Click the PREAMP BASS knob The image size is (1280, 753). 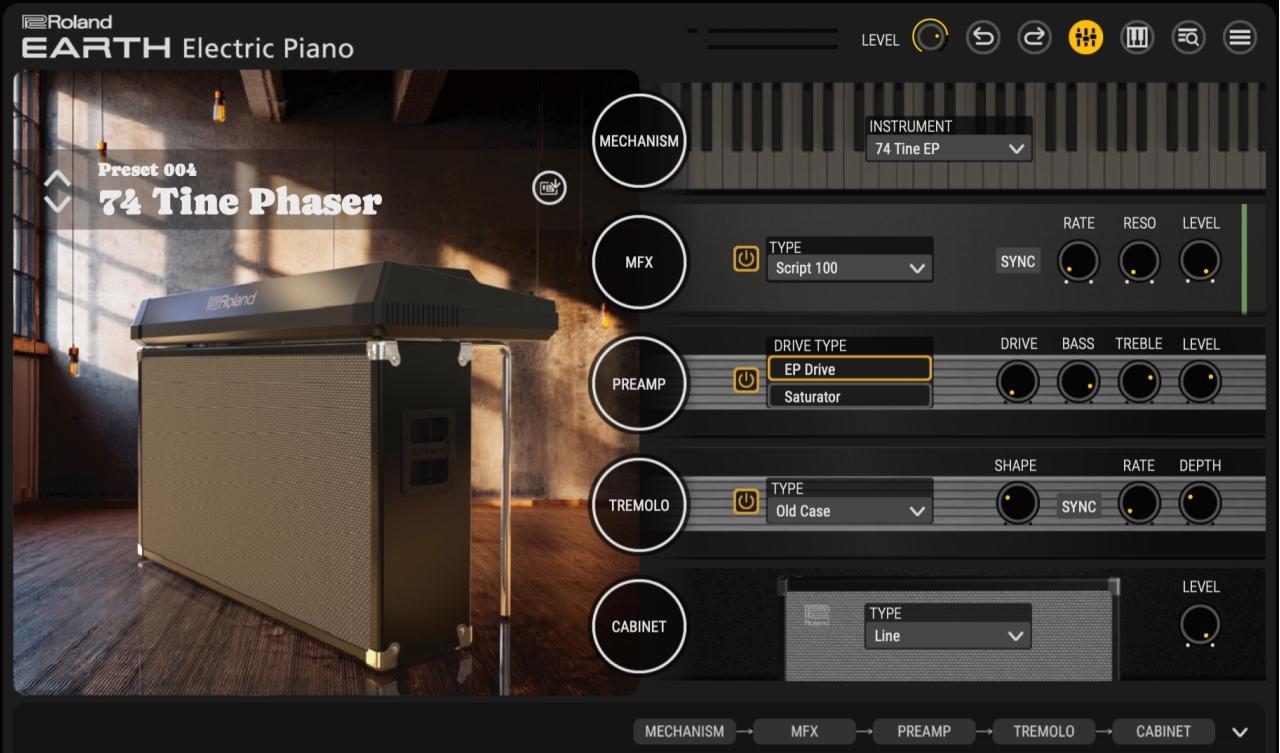tap(1078, 382)
